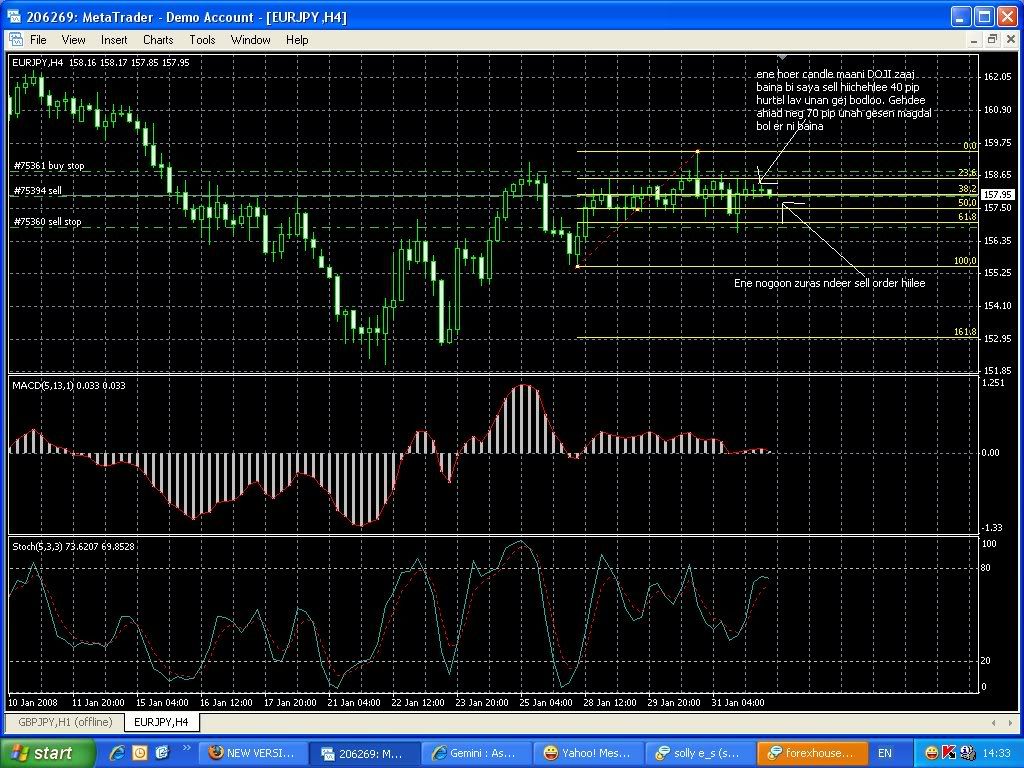Open the Tools menu

point(202,40)
